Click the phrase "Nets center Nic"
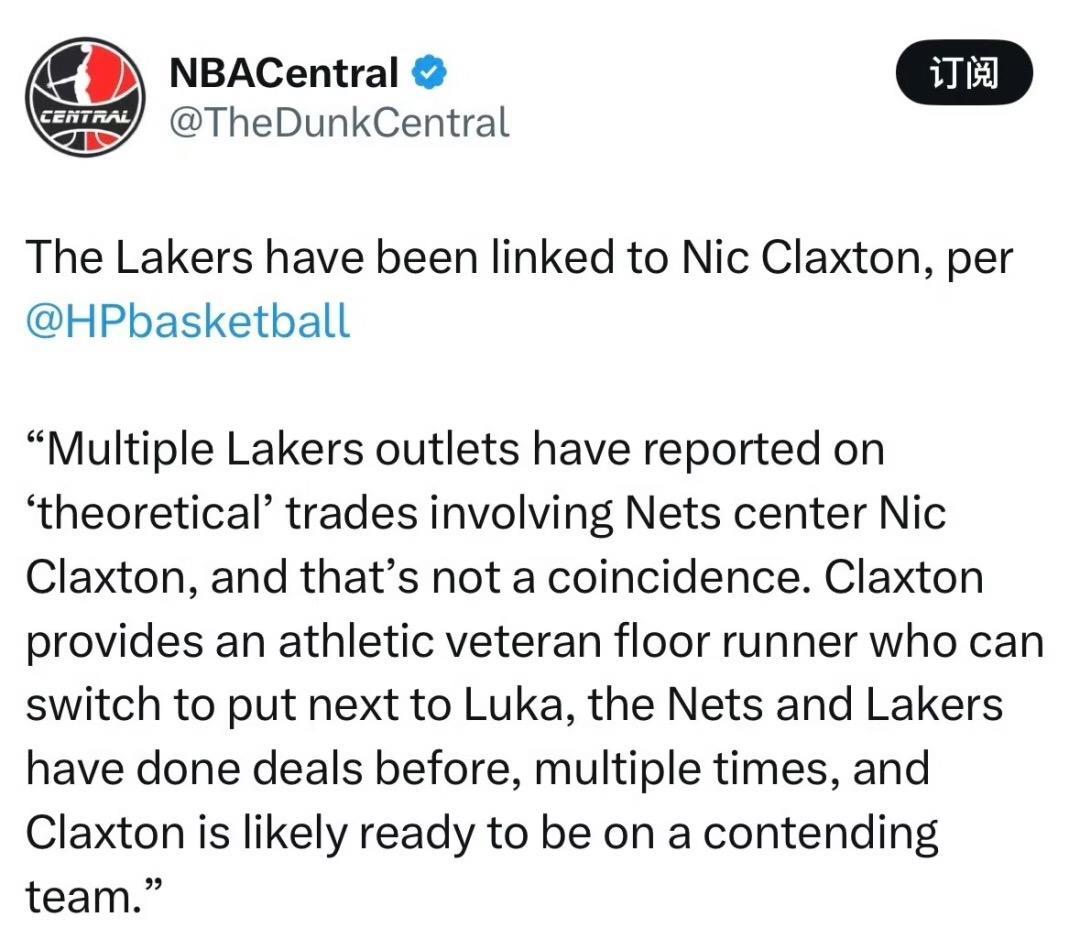The image size is (1080, 952). click(785, 513)
